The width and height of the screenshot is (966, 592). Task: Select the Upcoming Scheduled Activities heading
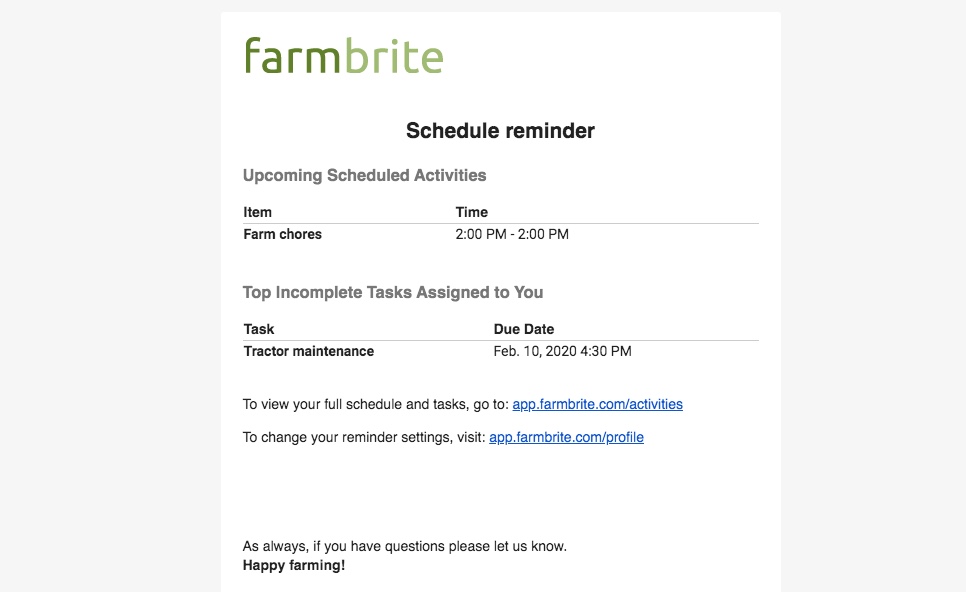click(364, 176)
